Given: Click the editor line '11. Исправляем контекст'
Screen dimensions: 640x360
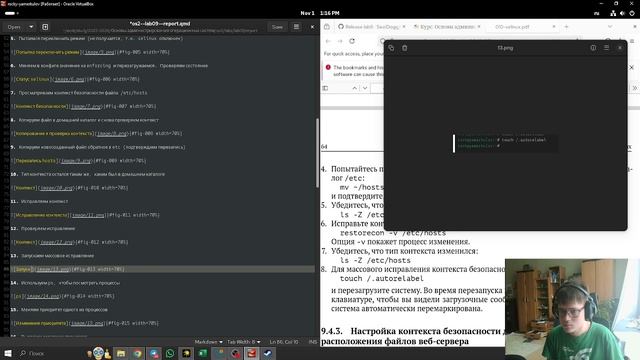Looking at the screenshot, I should point(39,202).
